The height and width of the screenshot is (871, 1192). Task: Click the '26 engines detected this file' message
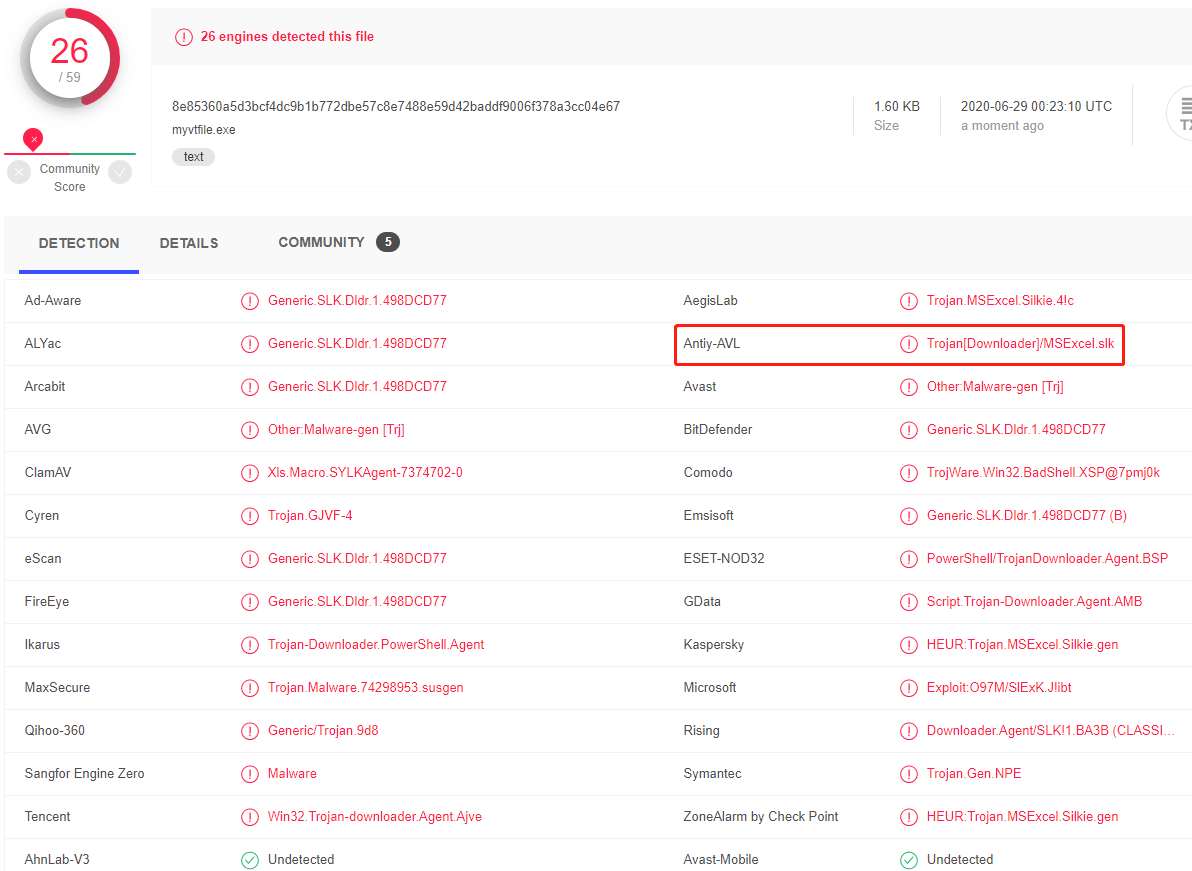point(287,36)
